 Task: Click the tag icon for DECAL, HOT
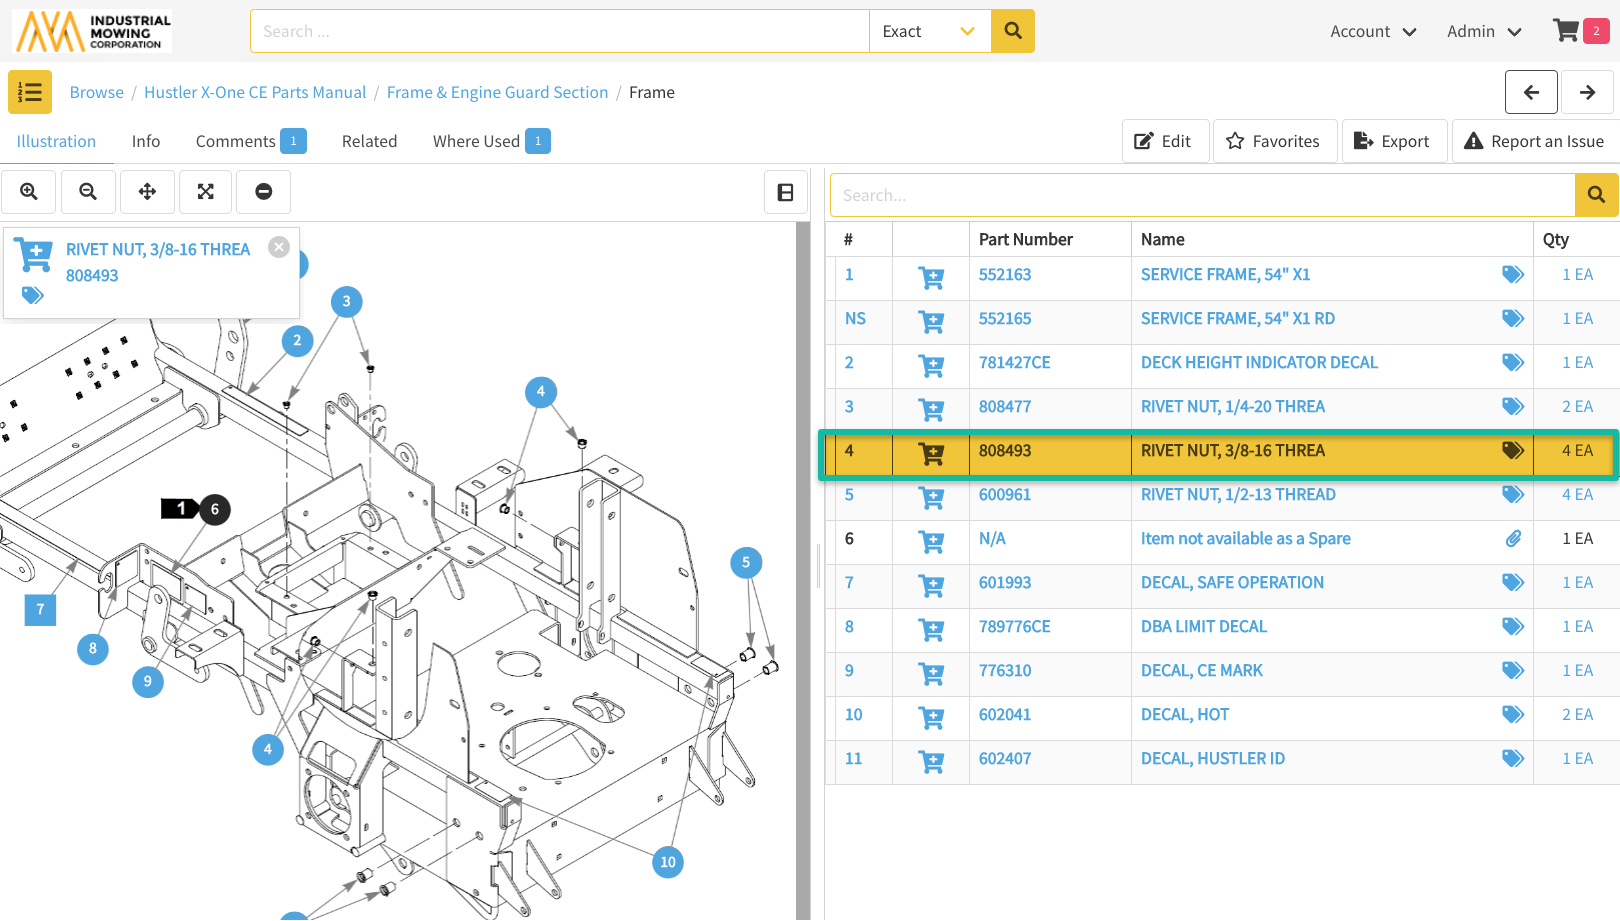pyautogui.click(x=1512, y=714)
